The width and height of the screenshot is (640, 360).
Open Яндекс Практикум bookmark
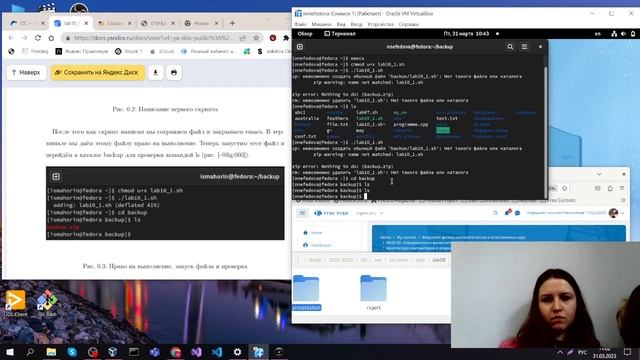82,51
